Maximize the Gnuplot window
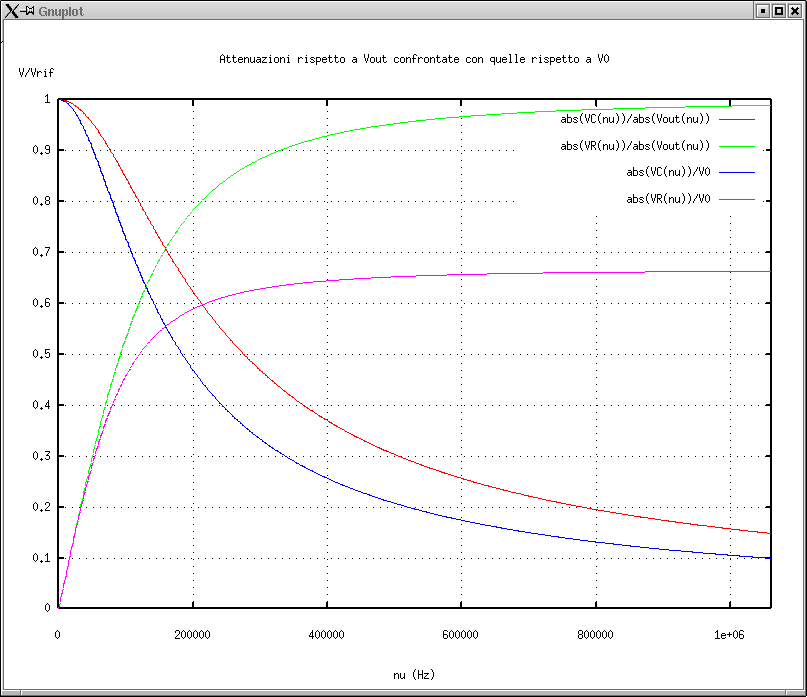This screenshot has width=807, height=697. (778, 10)
